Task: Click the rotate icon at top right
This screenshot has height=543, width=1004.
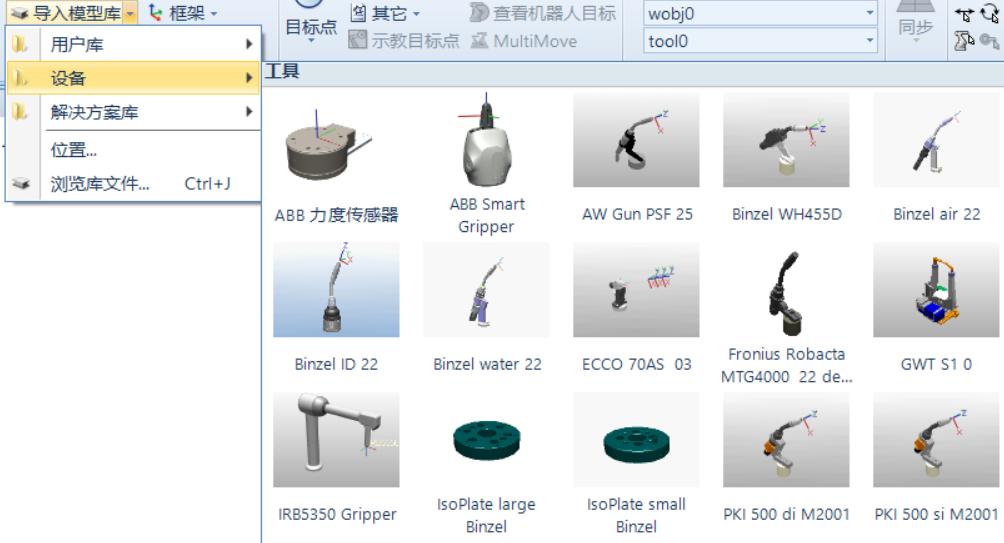Action: [989, 13]
